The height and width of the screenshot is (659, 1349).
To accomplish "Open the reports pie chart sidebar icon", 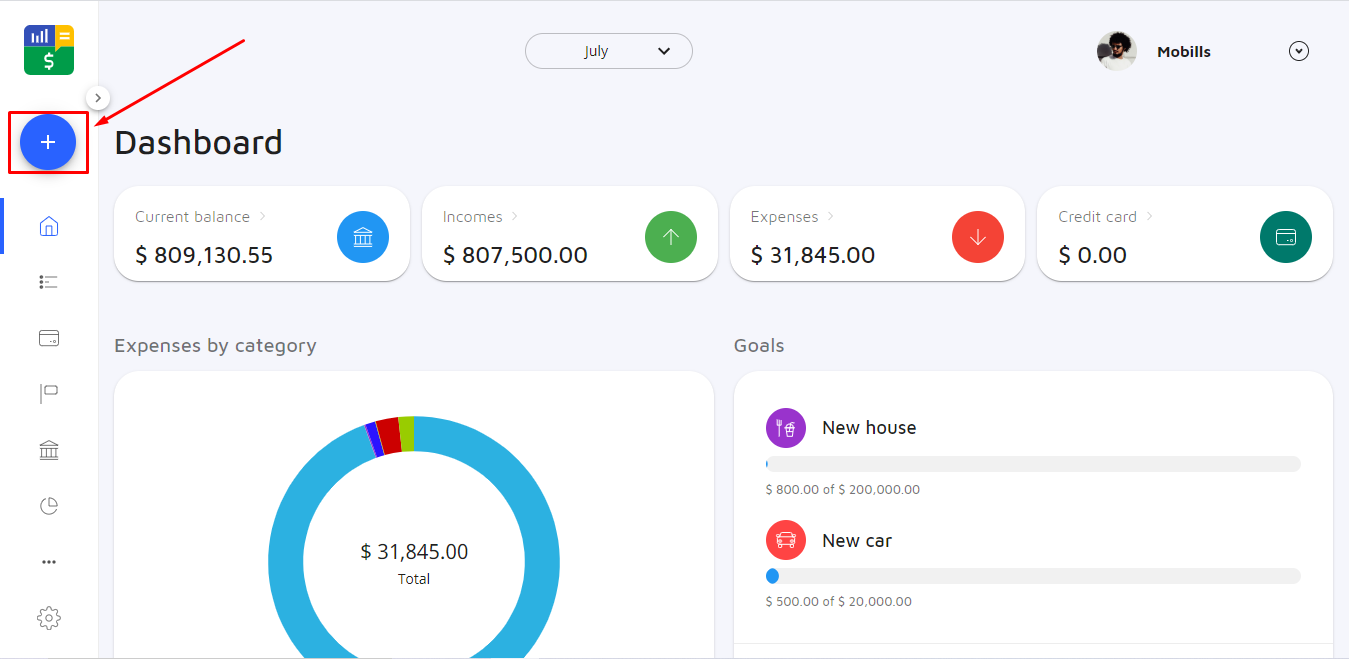I will coord(48,506).
